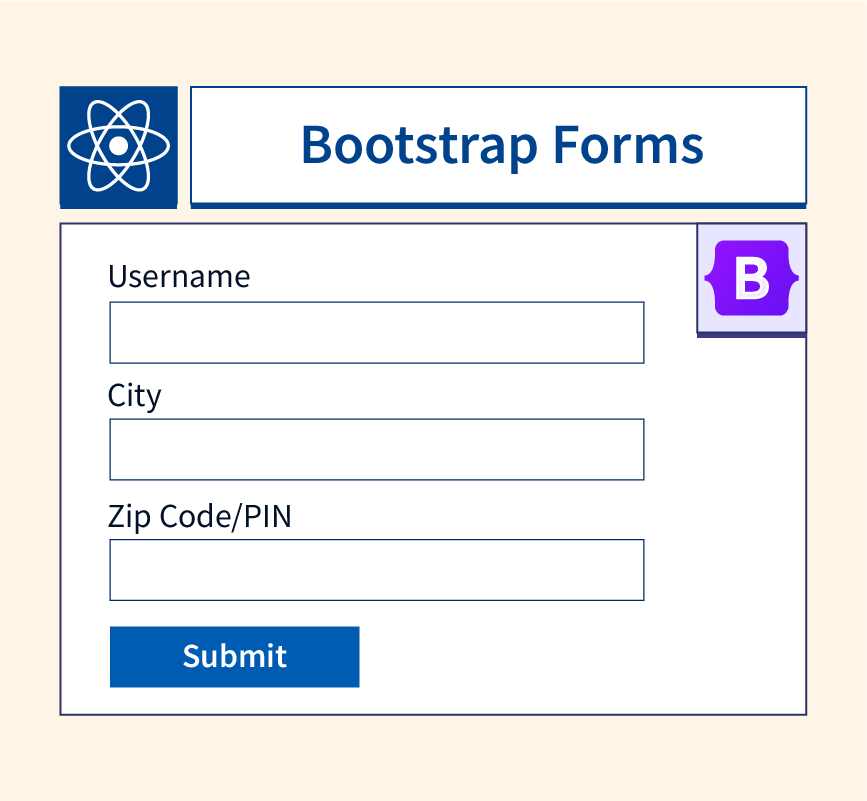Image resolution: width=867 pixels, height=801 pixels.
Task: Click the word Bootstrap in the title
Action: click(x=418, y=146)
